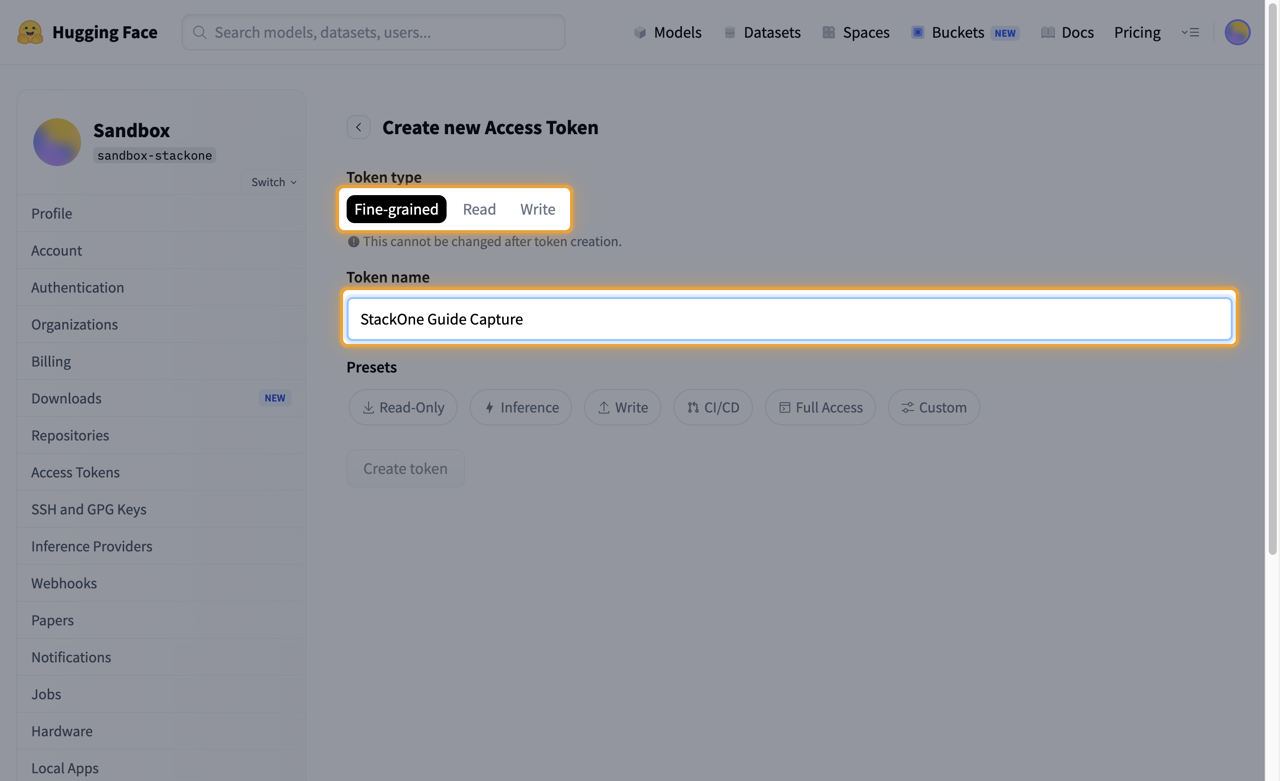This screenshot has width=1280, height=781.
Task: Open Jobs in sidebar
Action: coord(161,694)
